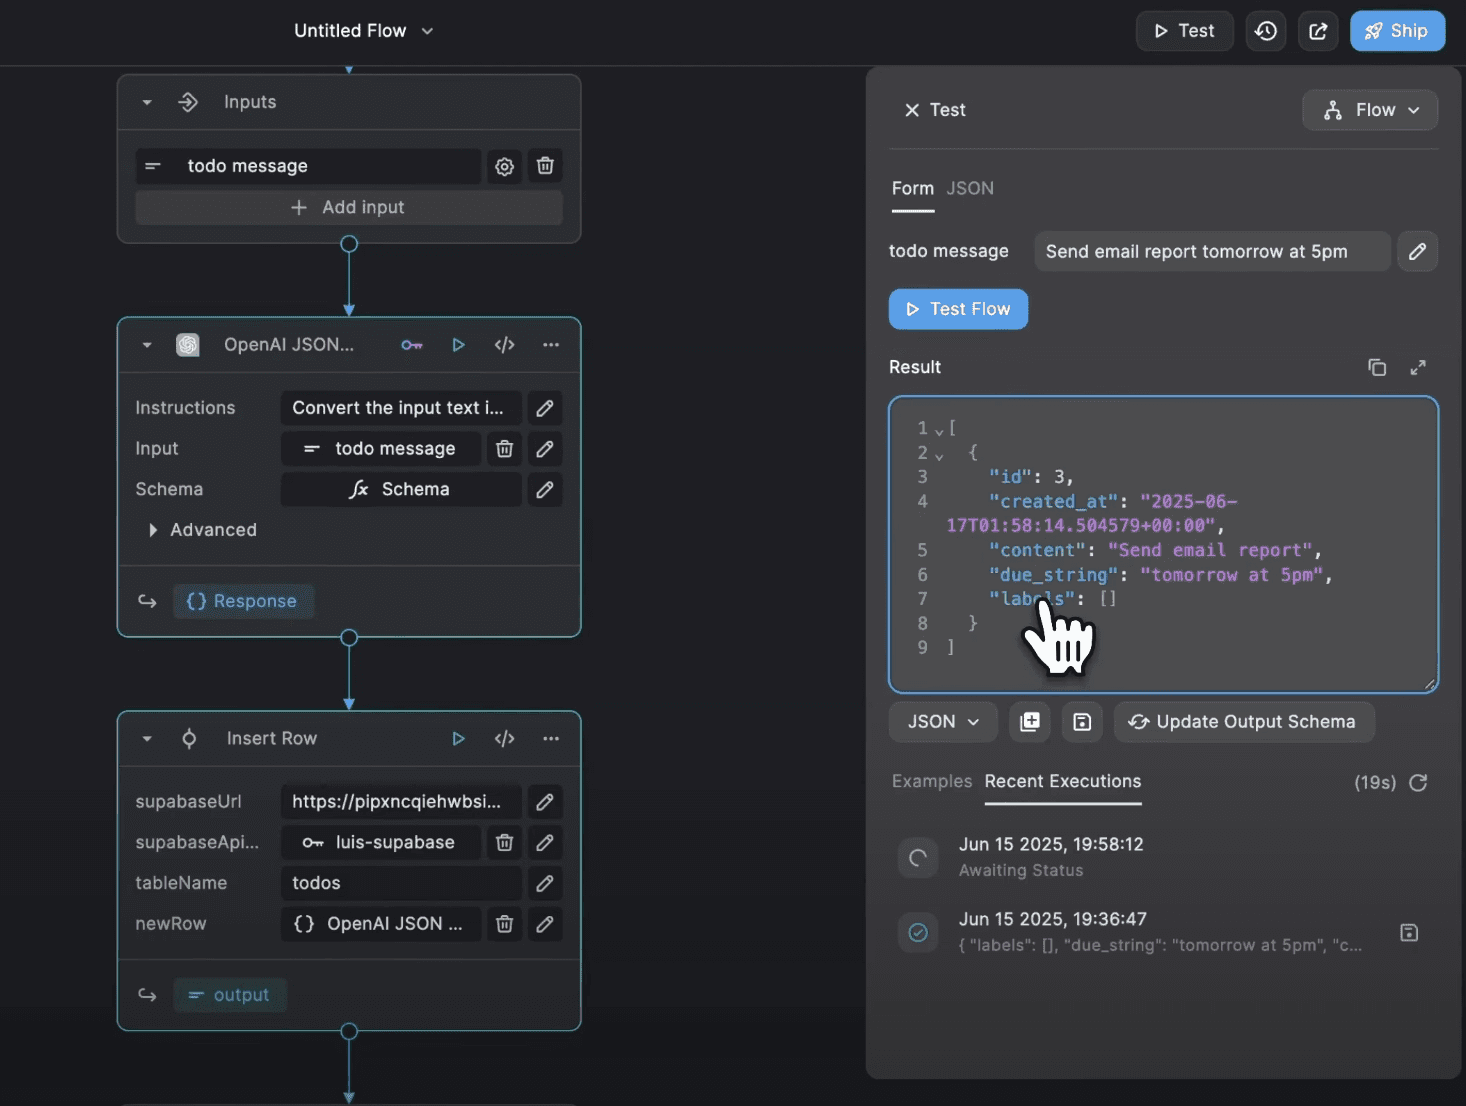Close the Test panel
Viewport: 1466px width, 1106px height.
912,110
